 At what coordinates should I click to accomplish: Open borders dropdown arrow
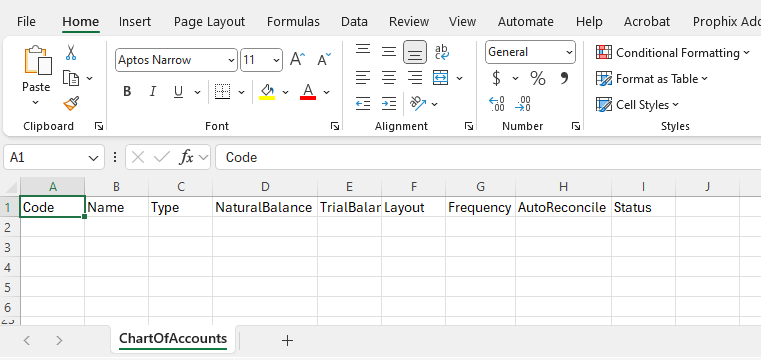241,92
